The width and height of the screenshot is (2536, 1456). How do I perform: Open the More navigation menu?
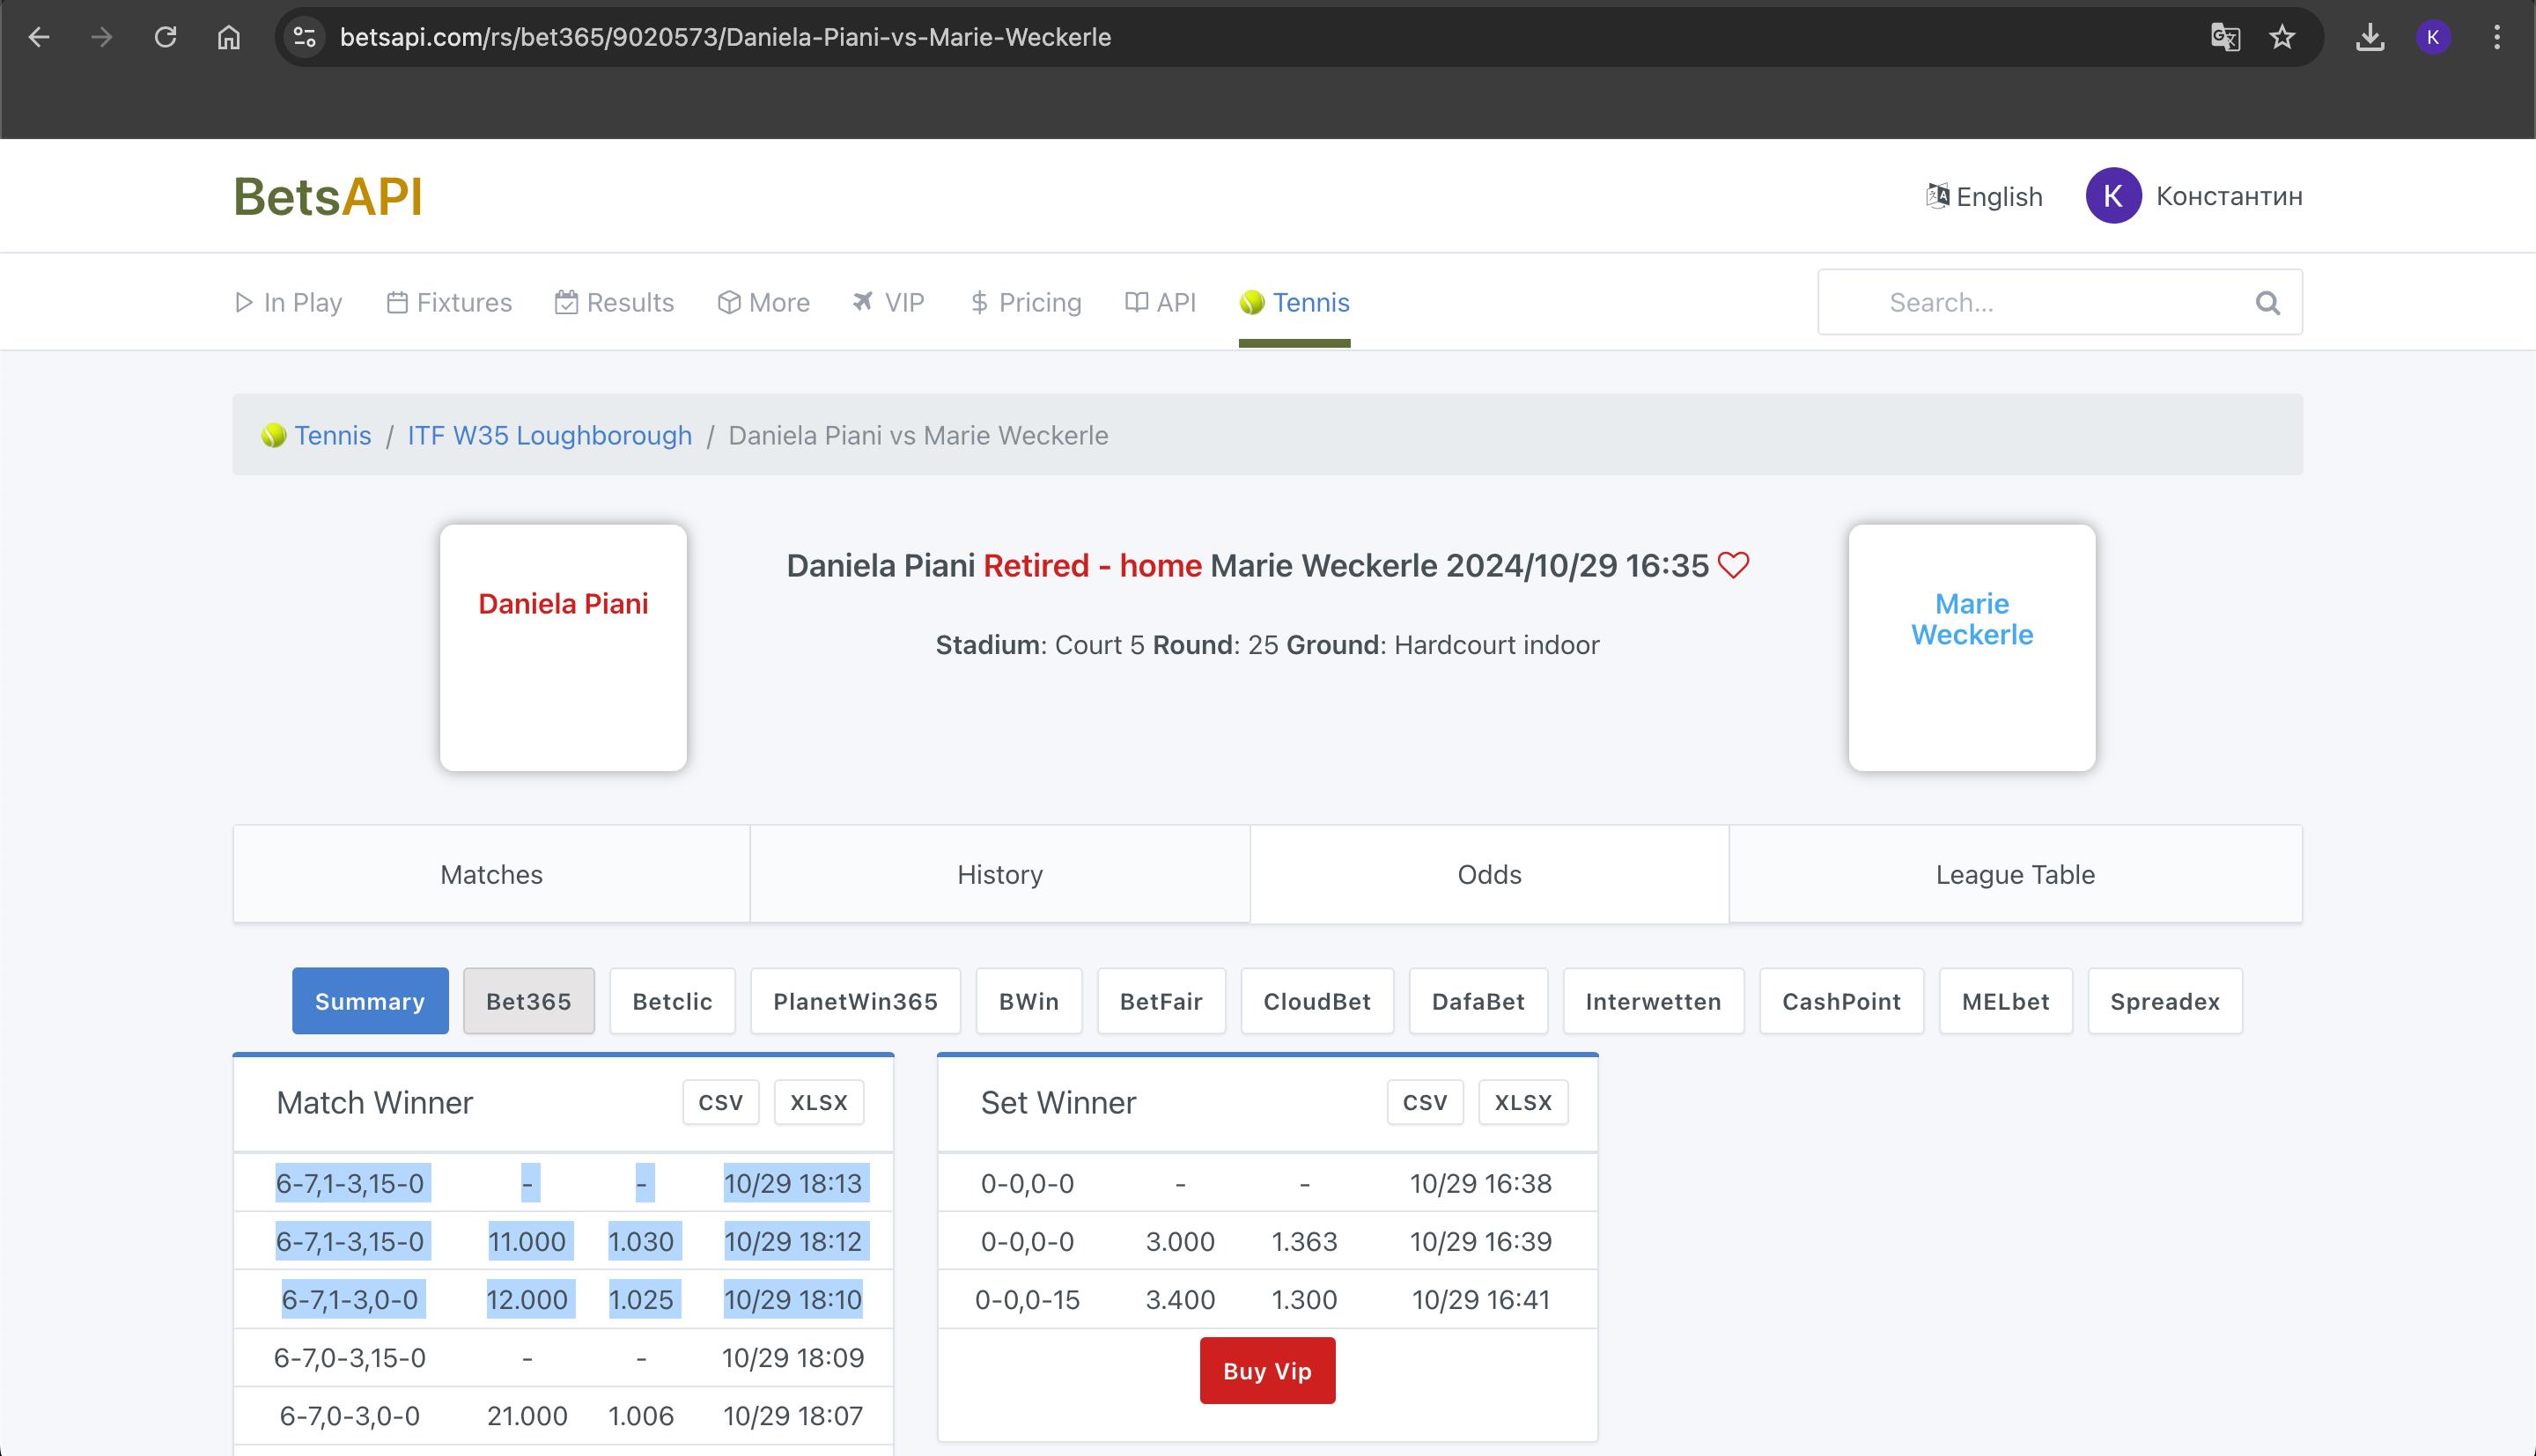[x=764, y=302]
